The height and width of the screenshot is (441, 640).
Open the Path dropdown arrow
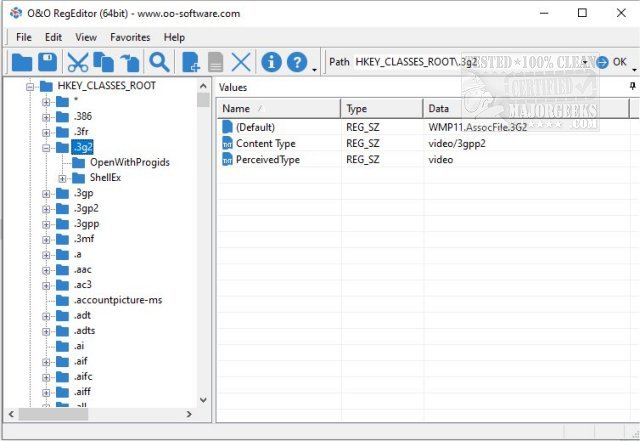[x=585, y=62]
